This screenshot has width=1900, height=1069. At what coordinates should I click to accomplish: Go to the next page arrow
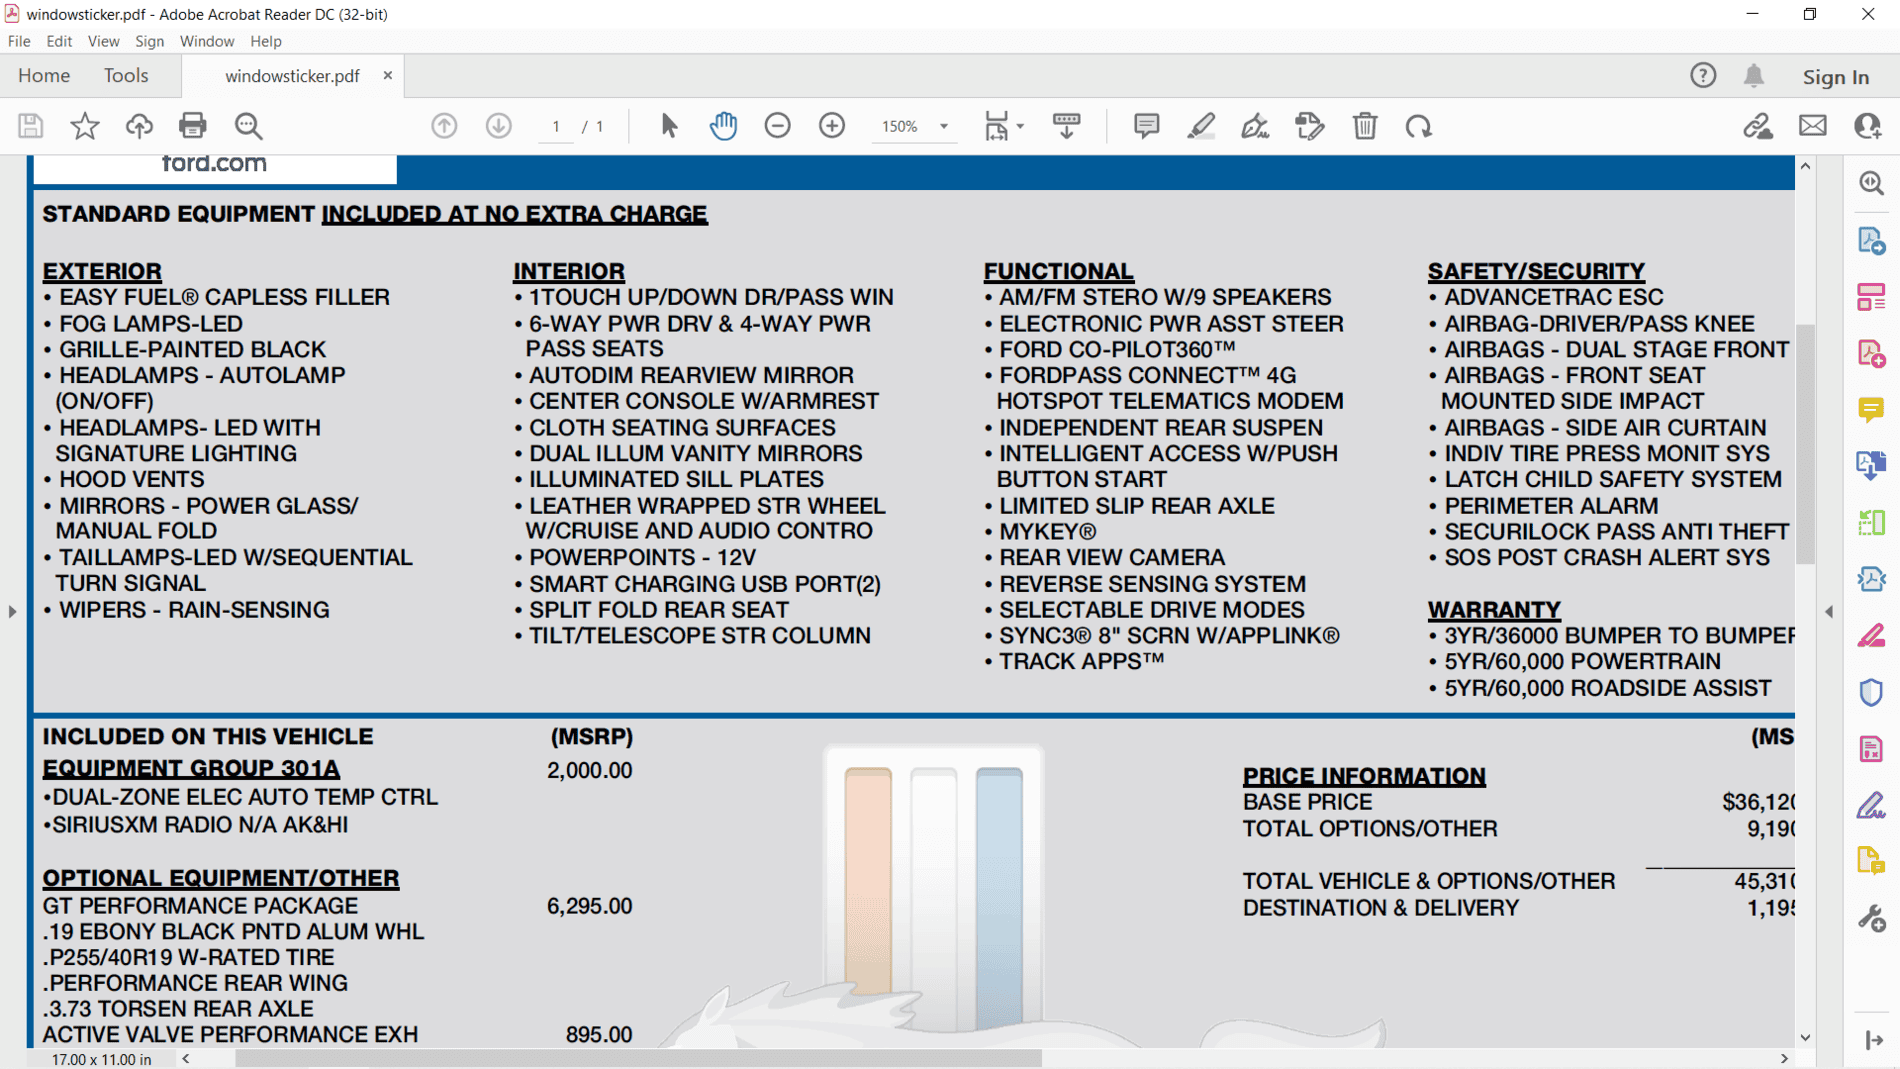(x=498, y=126)
